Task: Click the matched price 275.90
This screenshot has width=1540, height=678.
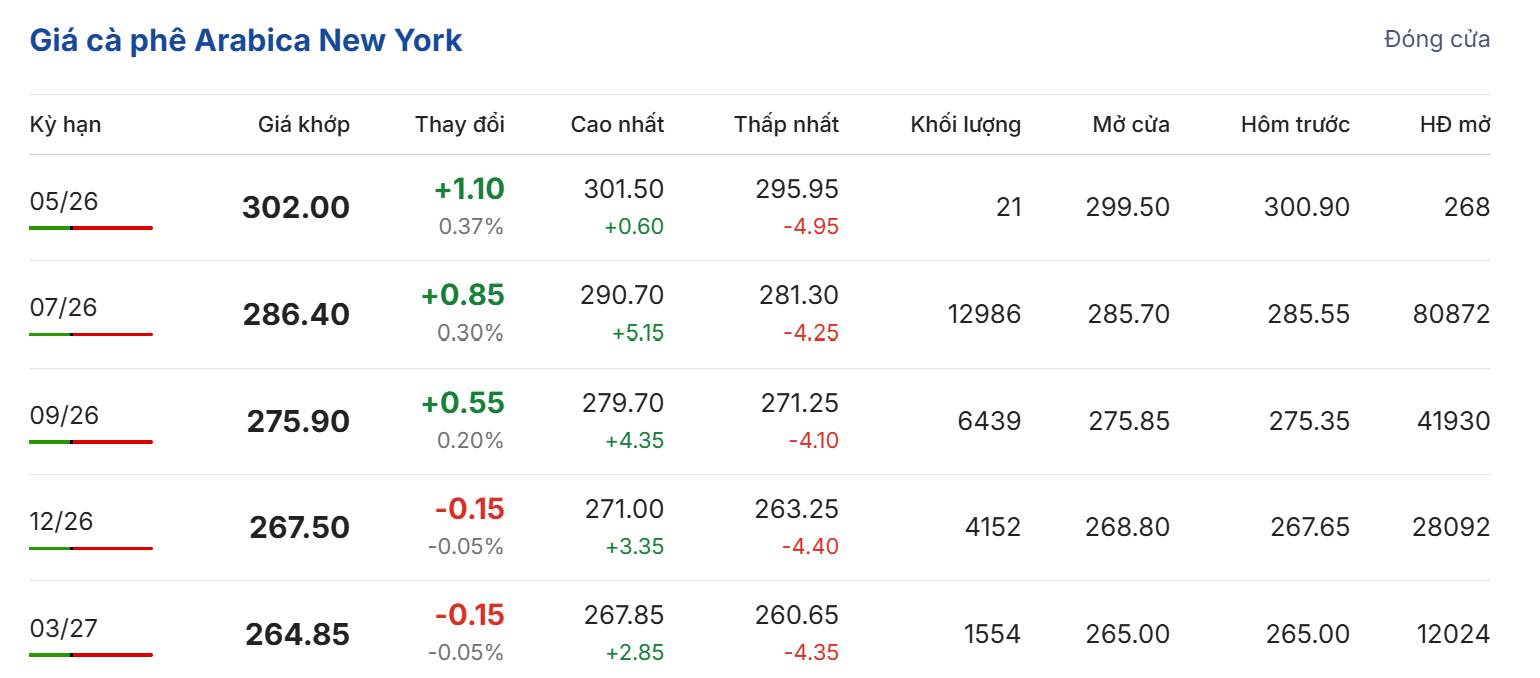Action: click(298, 421)
